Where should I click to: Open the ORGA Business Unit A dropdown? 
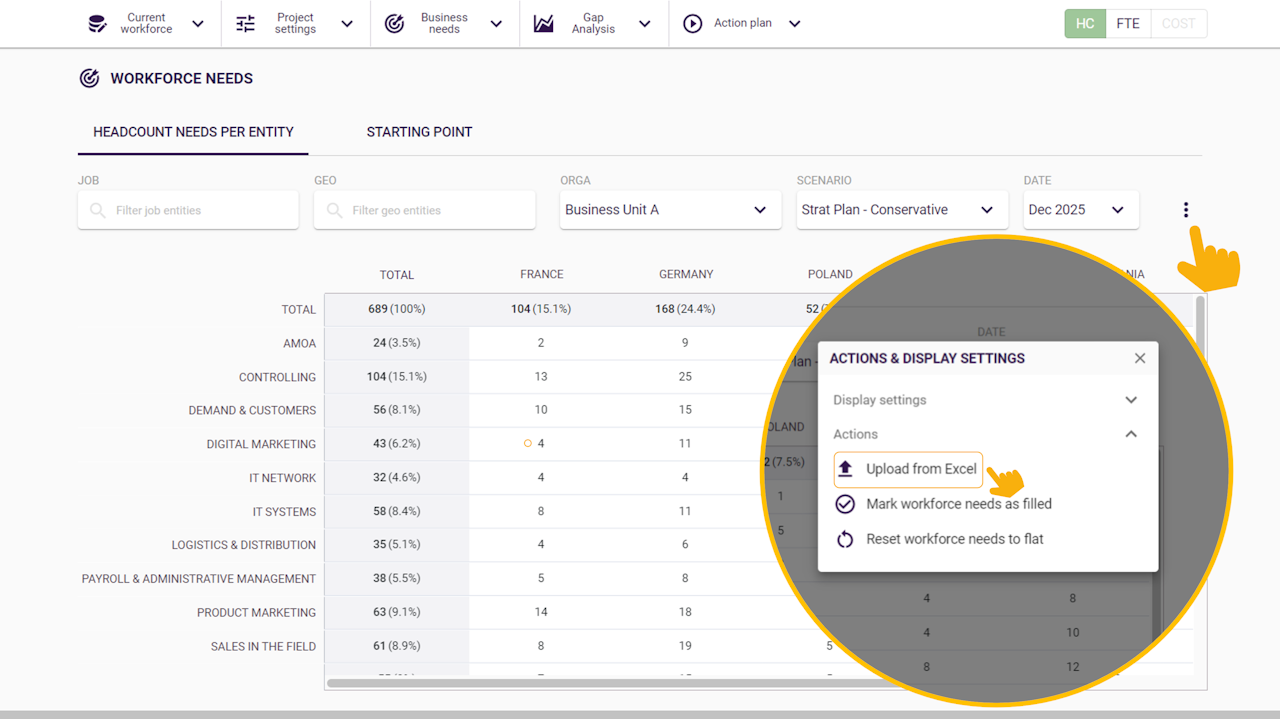pyautogui.click(x=670, y=210)
